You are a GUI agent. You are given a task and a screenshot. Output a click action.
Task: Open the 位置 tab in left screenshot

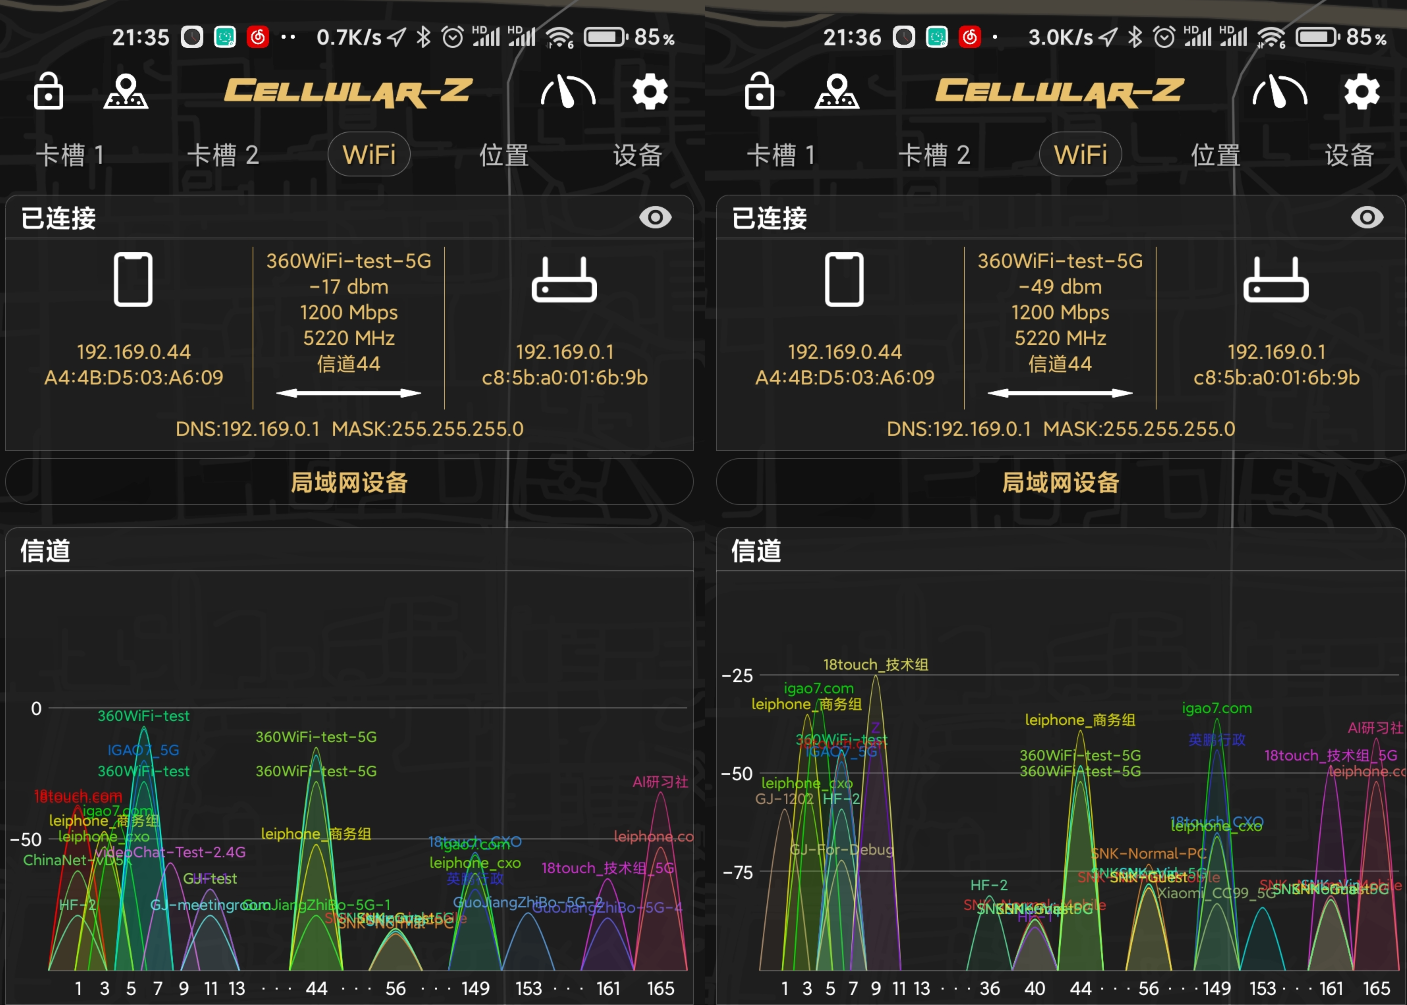504,155
